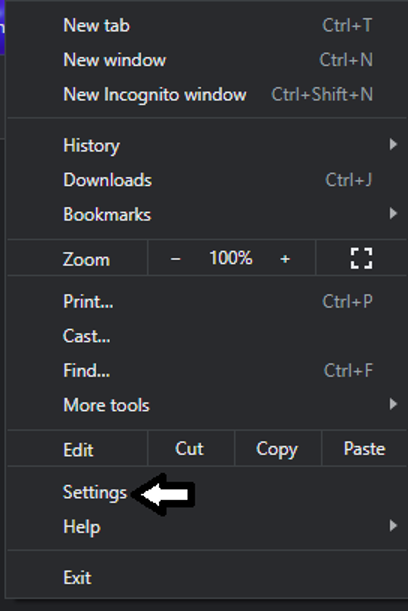
Task: Click the Paste button
Action: click(365, 448)
